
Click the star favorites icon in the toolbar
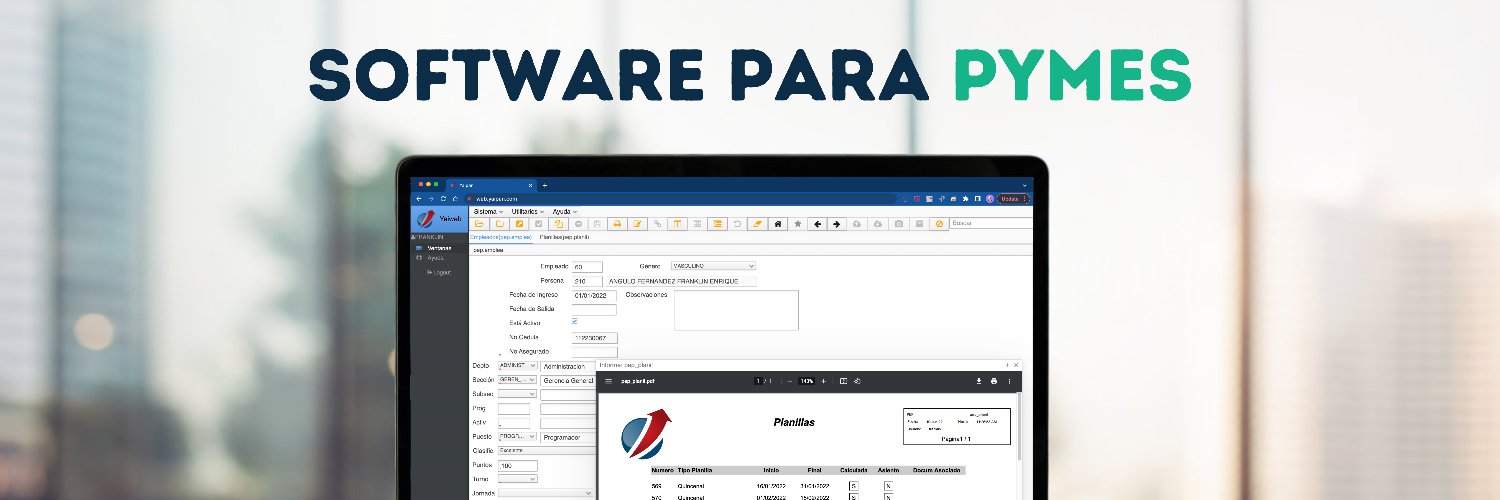[x=797, y=224]
